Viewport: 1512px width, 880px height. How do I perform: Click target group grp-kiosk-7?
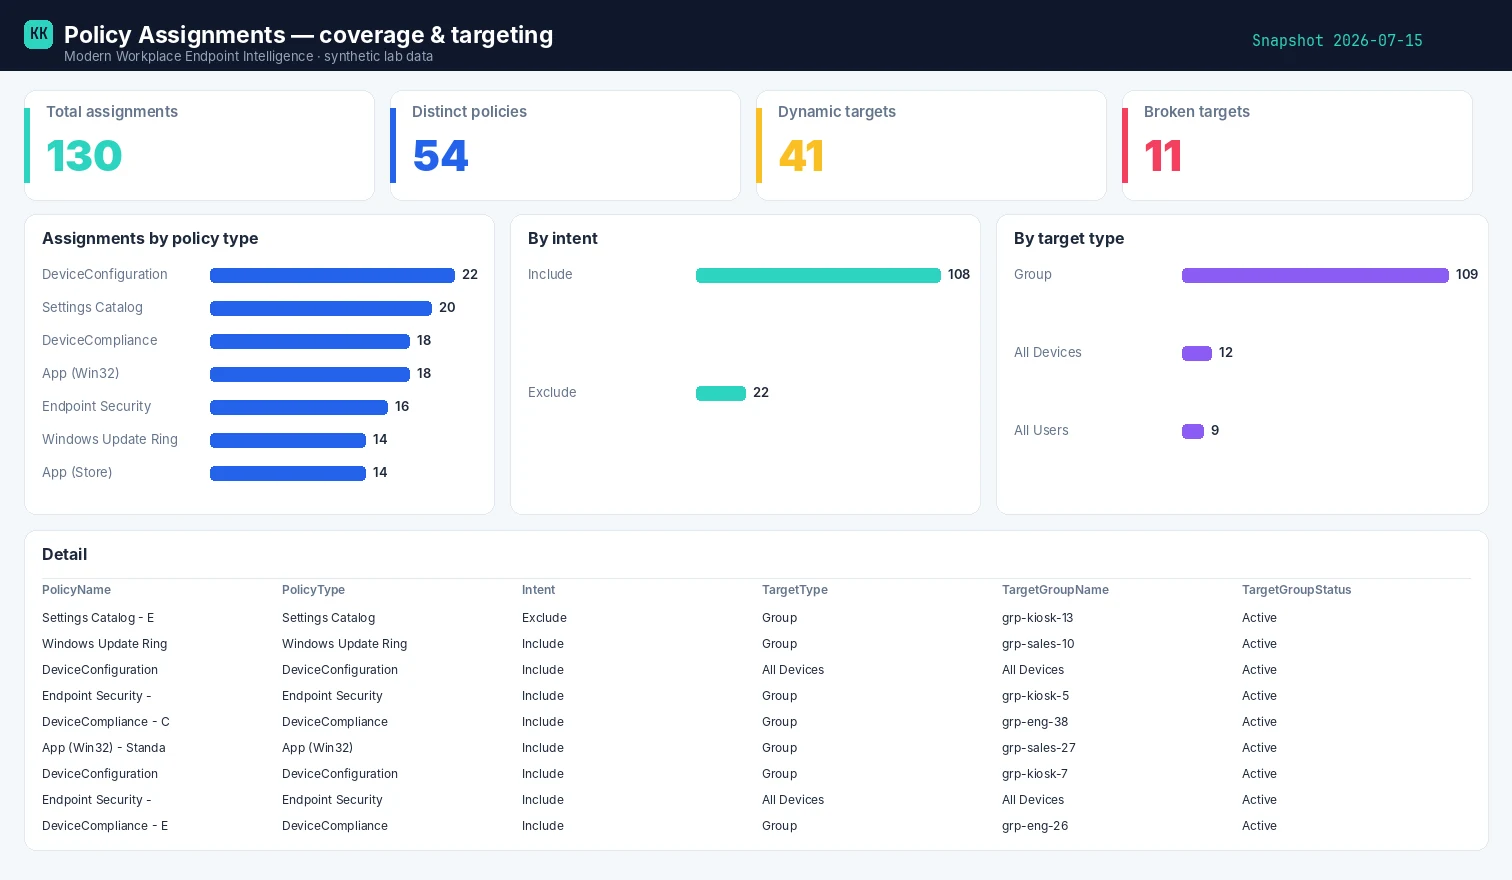(1035, 774)
